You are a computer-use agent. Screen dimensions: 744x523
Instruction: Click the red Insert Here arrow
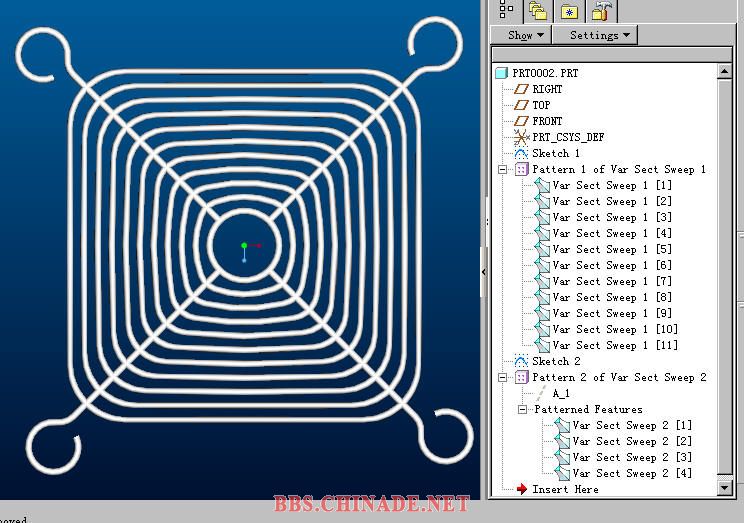pyautogui.click(x=521, y=489)
